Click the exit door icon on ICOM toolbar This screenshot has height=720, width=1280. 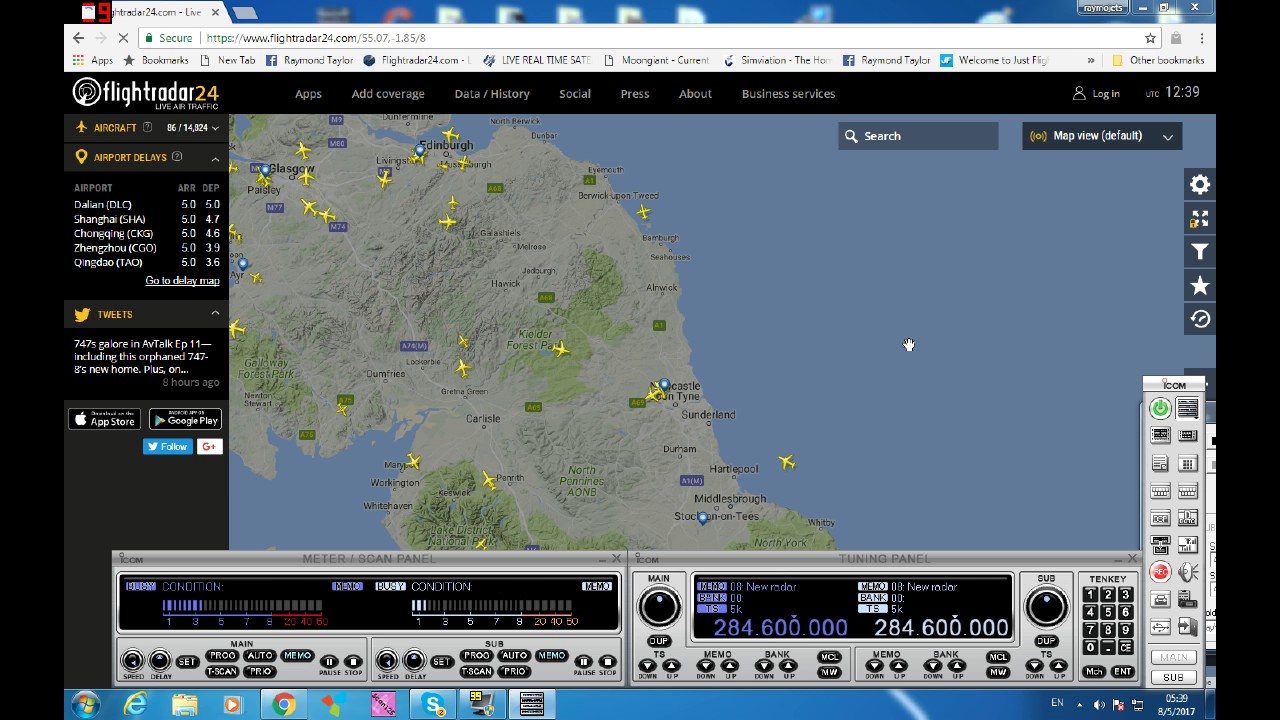(x=1187, y=627)
